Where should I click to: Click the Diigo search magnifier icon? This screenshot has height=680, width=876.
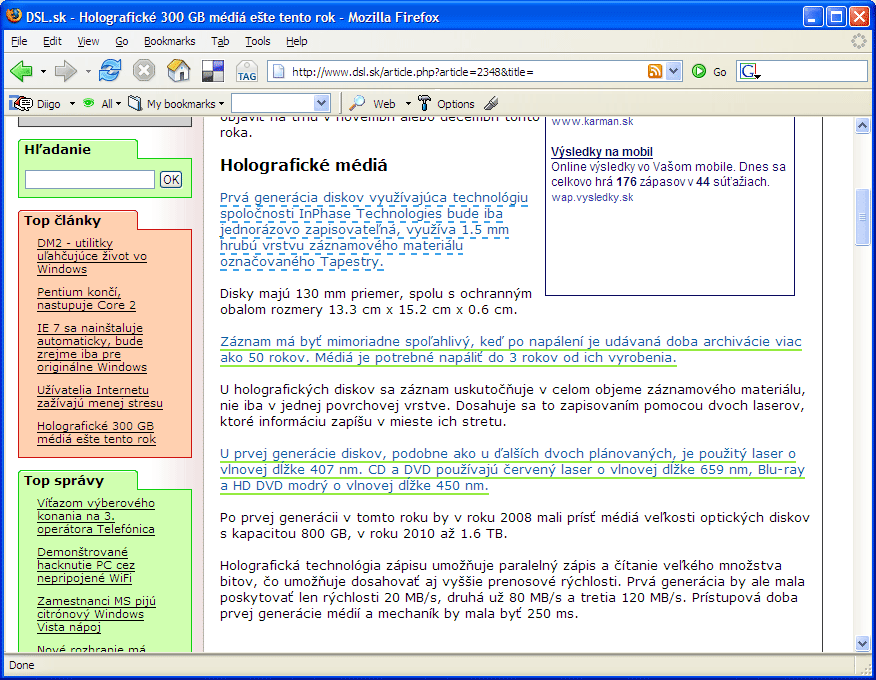tap(356, 103)
